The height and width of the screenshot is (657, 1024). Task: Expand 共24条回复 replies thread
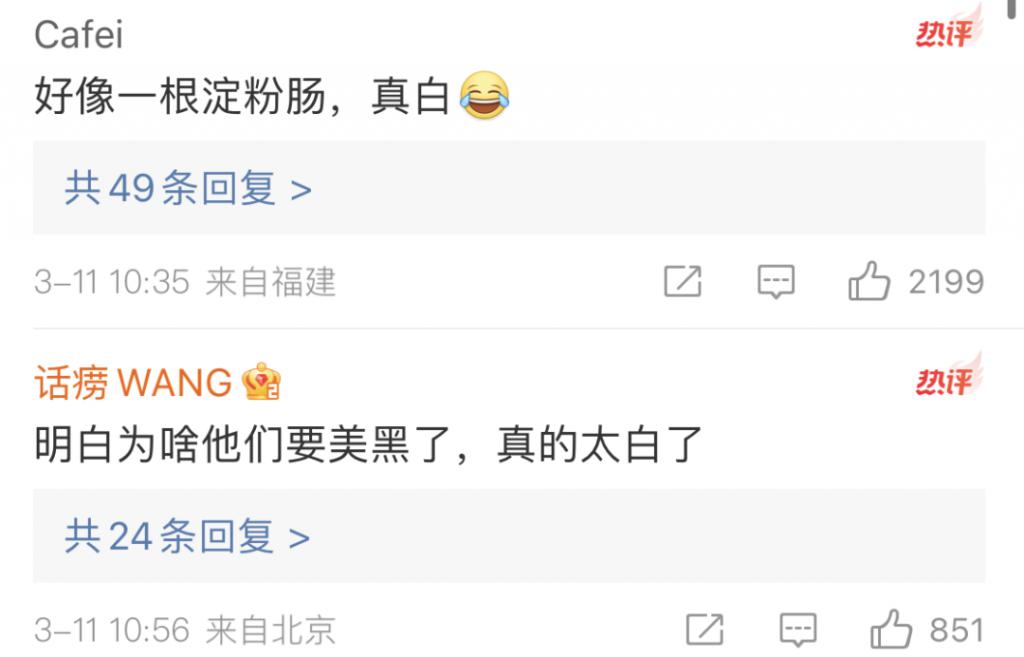509,536
